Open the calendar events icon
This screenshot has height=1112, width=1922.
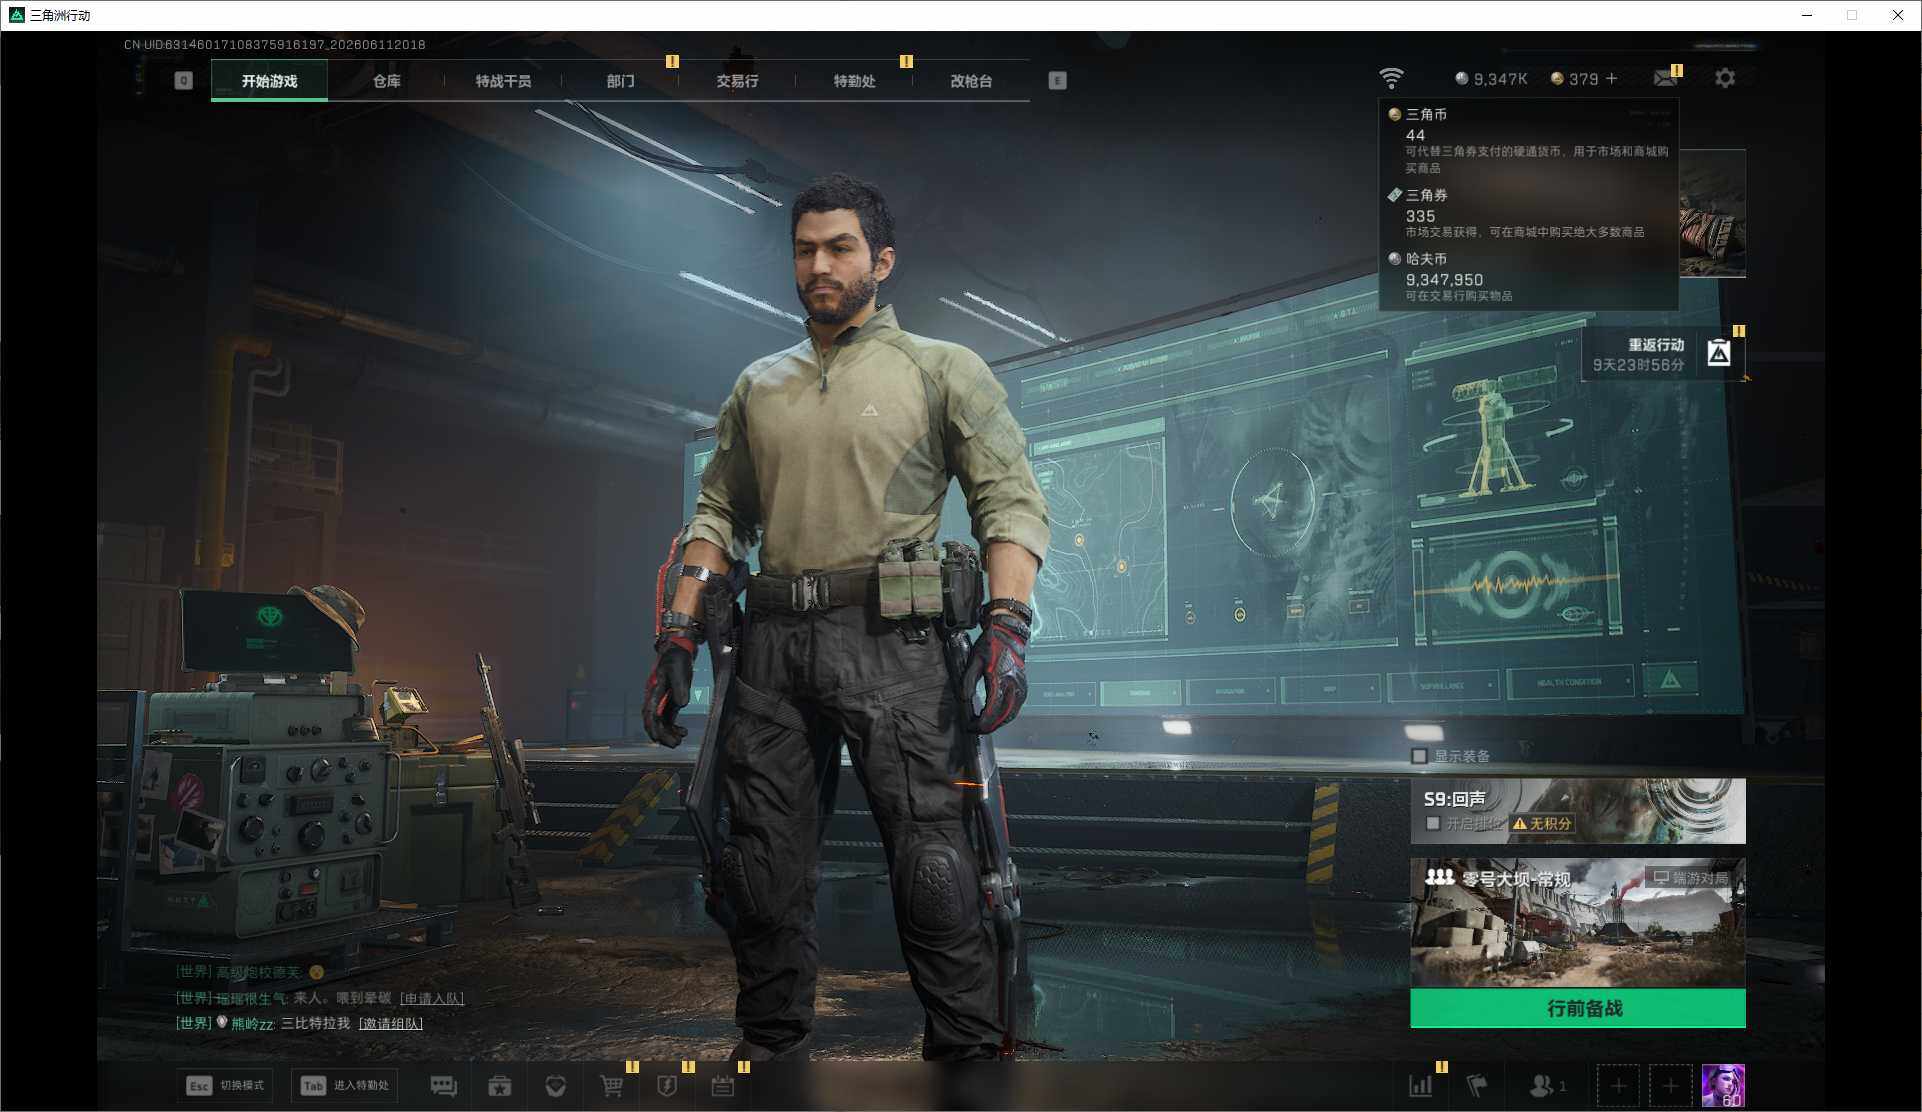(722, 1086)
